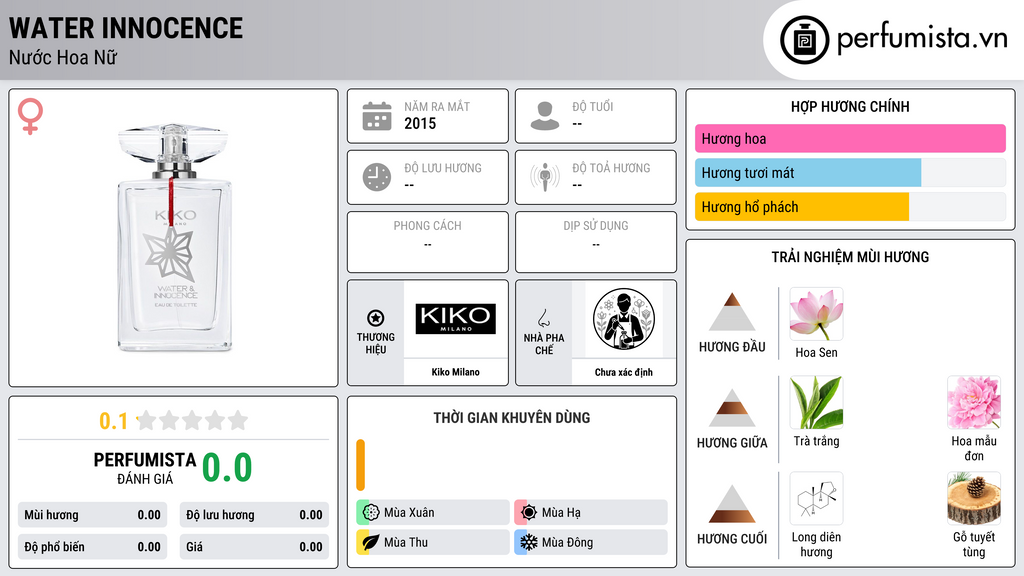Click the clock icon for Độ lưu hương
1024x576 pixels.
377,177
